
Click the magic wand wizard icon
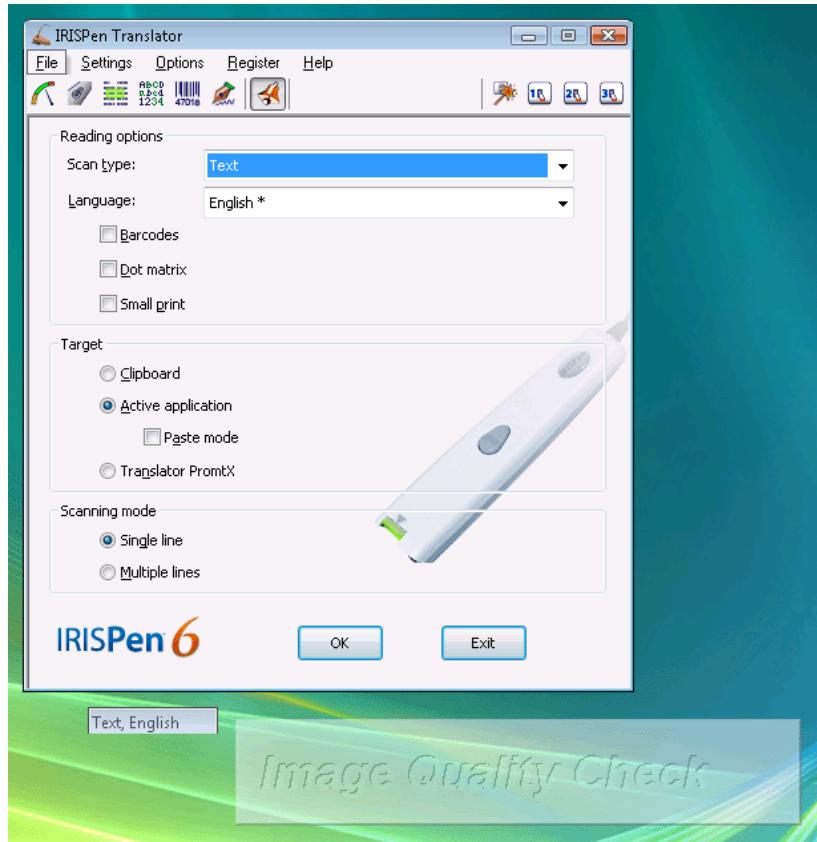coord(504,94)
